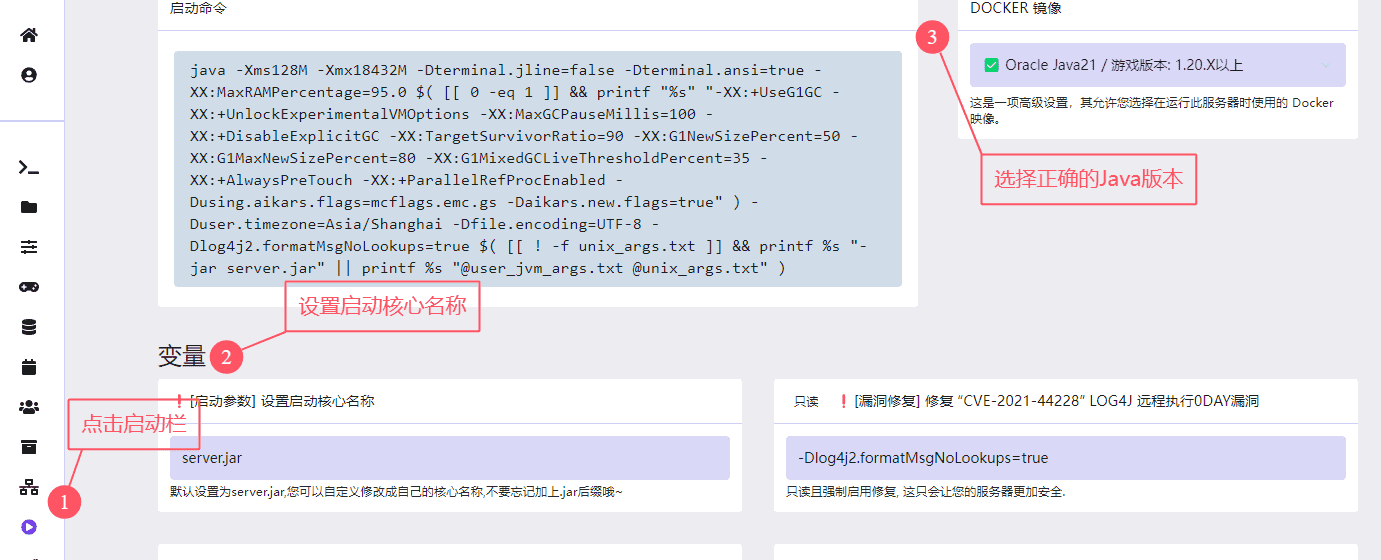The image size is (1381, 560).
Task: Click the read-only -Dlog4j2.formatMsgNoLookups=true field
Action: pyautogui.click(x=1066, y=458)
